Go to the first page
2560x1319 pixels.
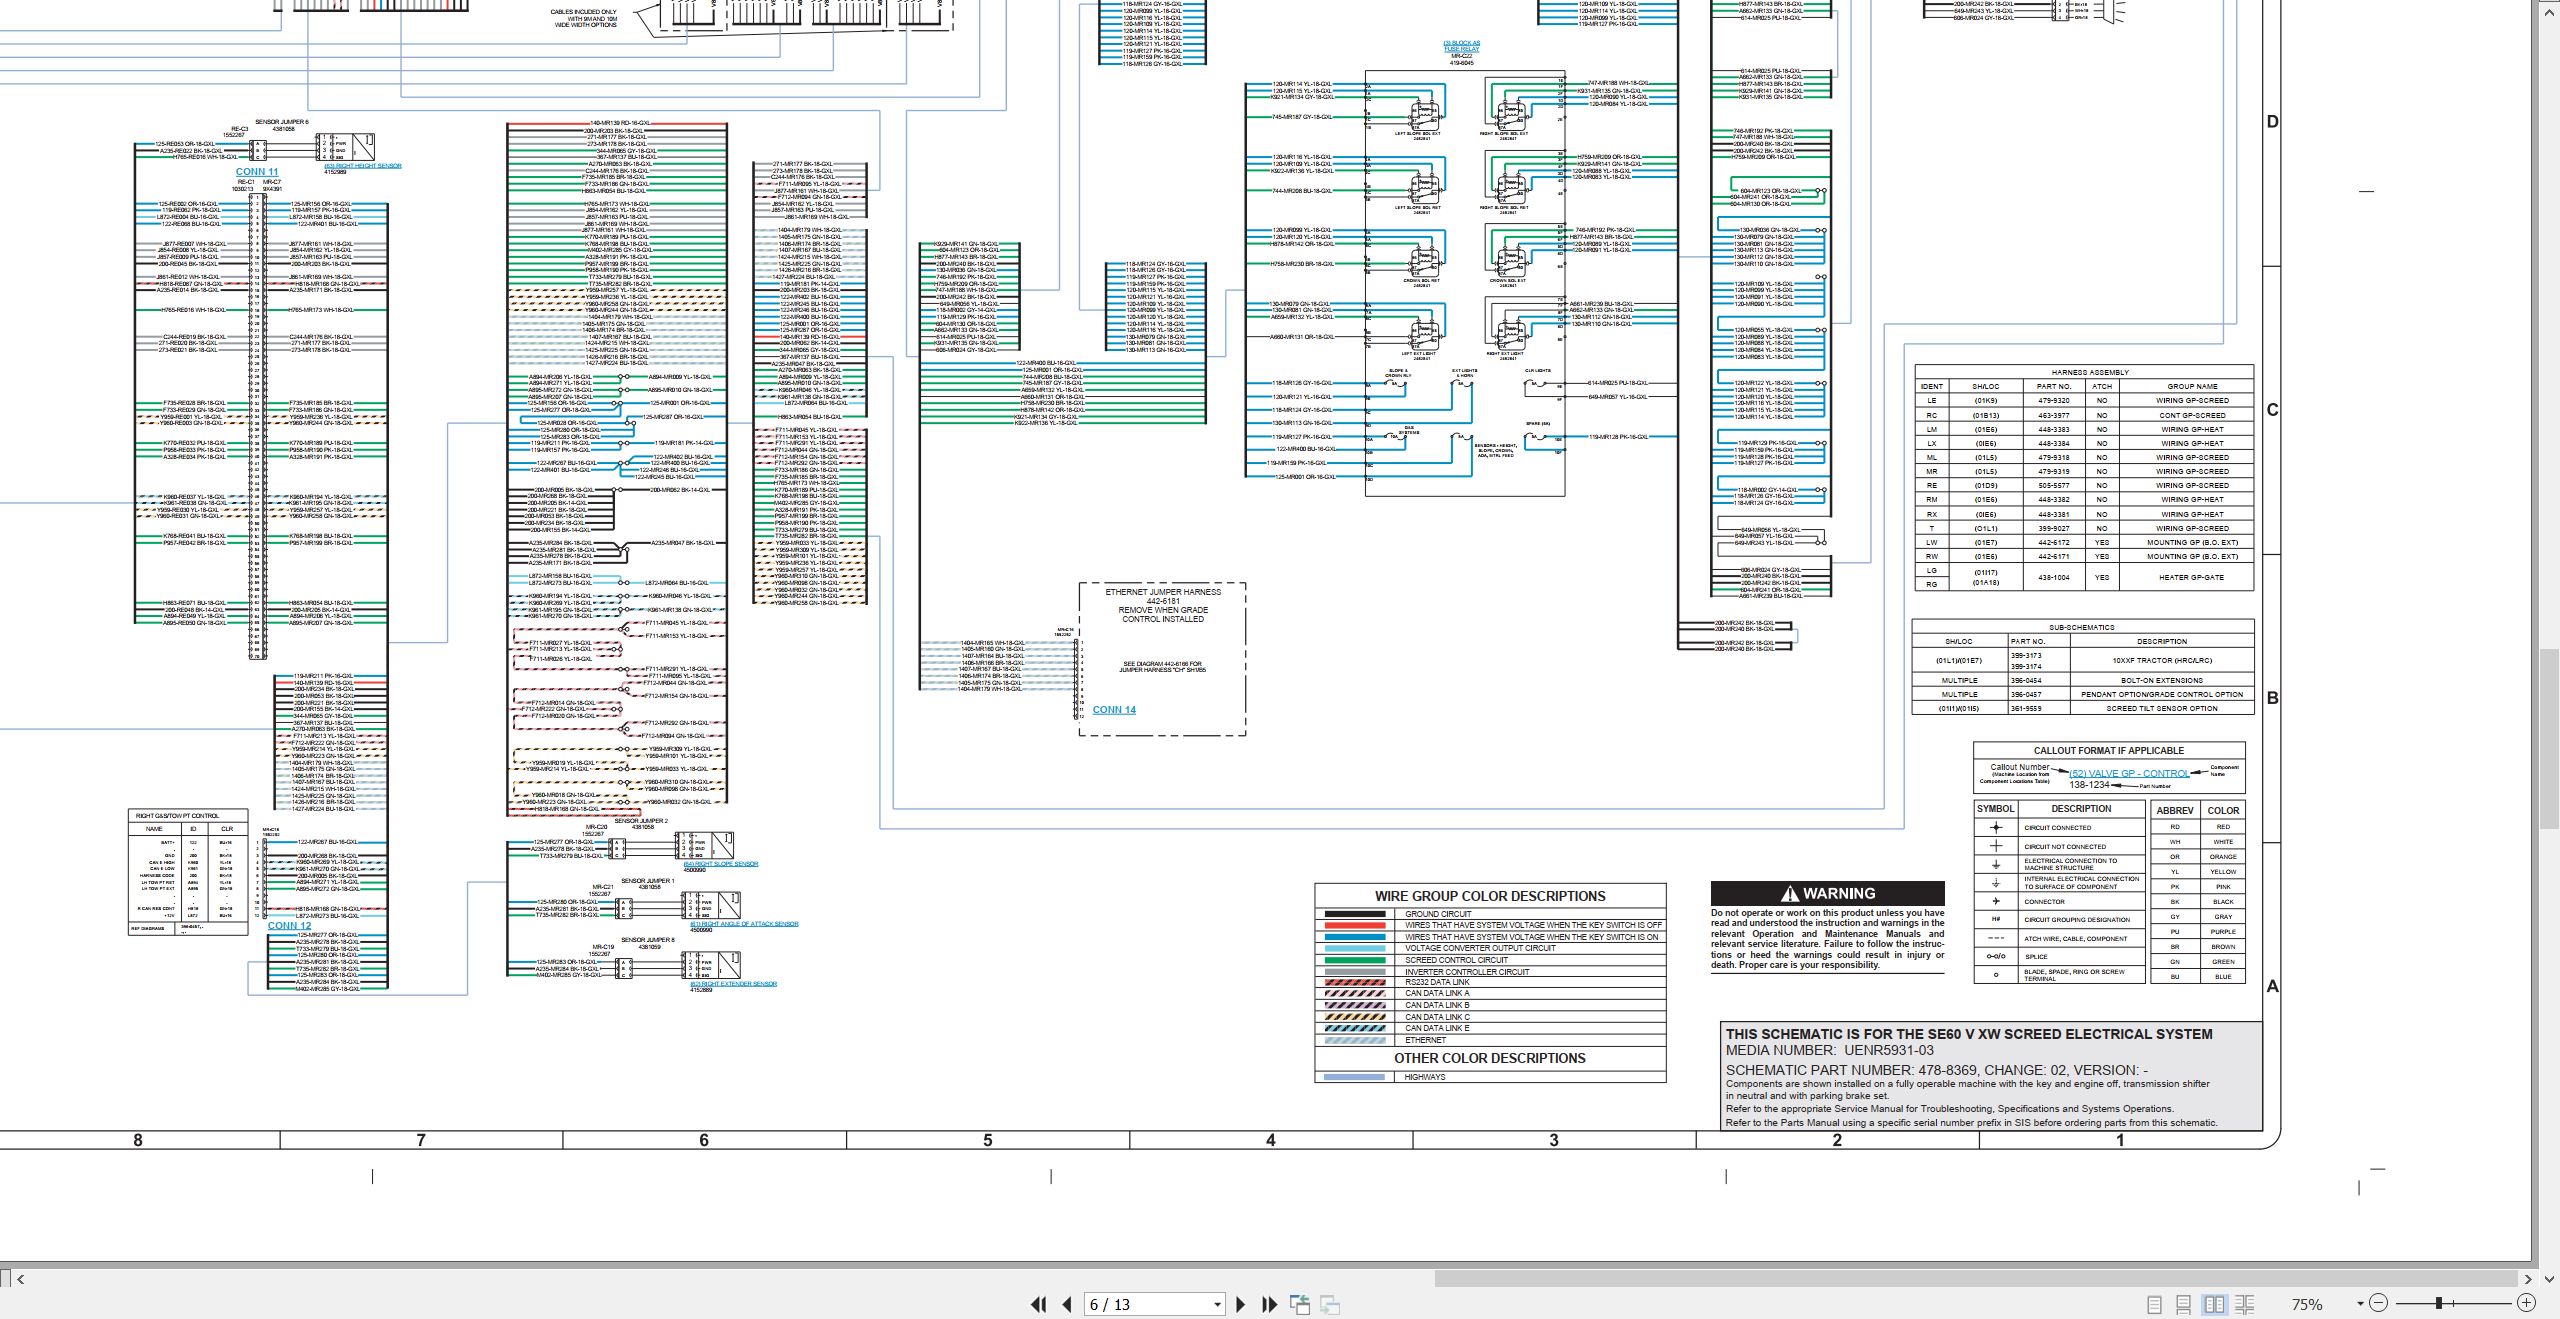(1039, 1304)
